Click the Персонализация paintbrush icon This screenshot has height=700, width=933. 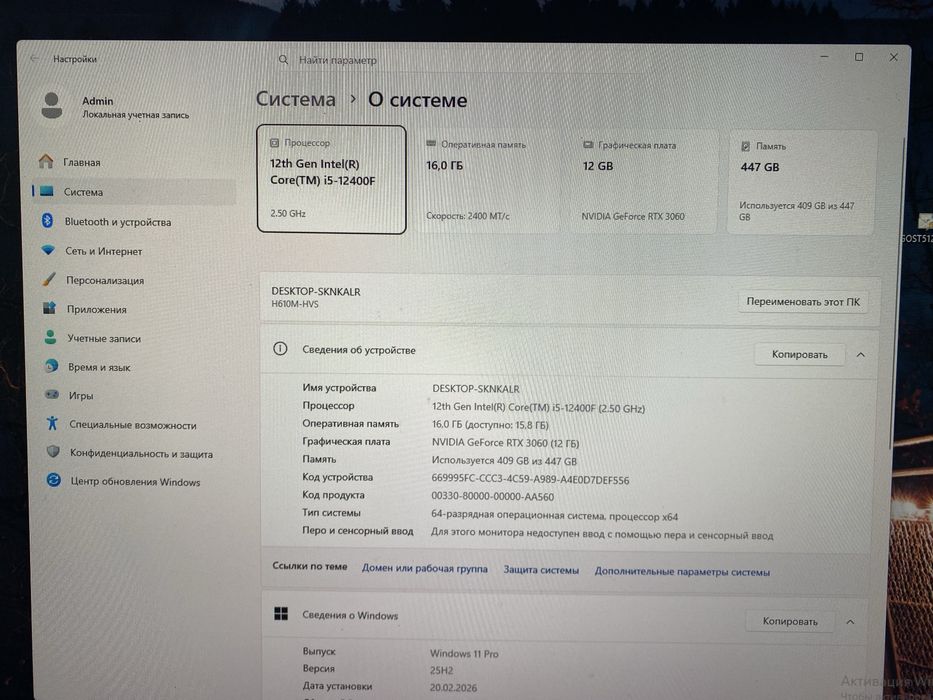tap(49, 279)
